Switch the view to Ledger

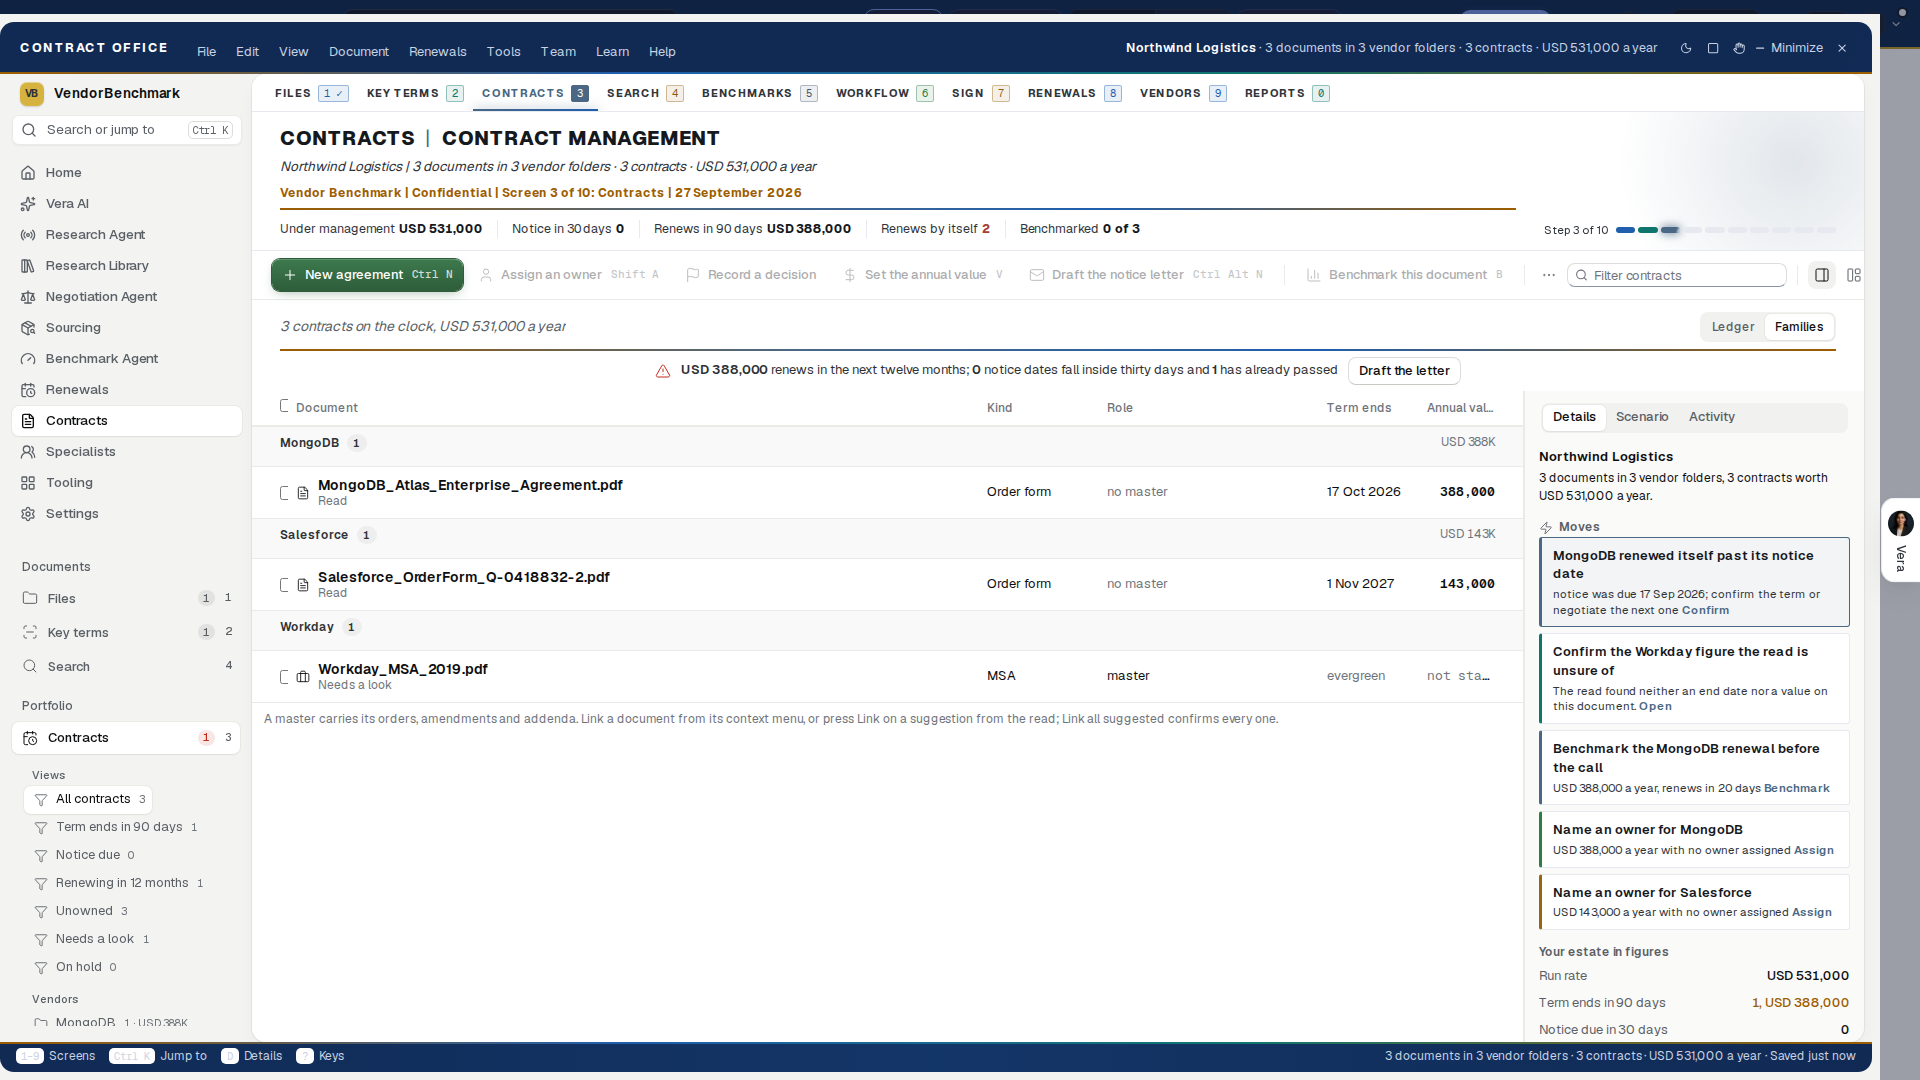tap(1732, 327)
